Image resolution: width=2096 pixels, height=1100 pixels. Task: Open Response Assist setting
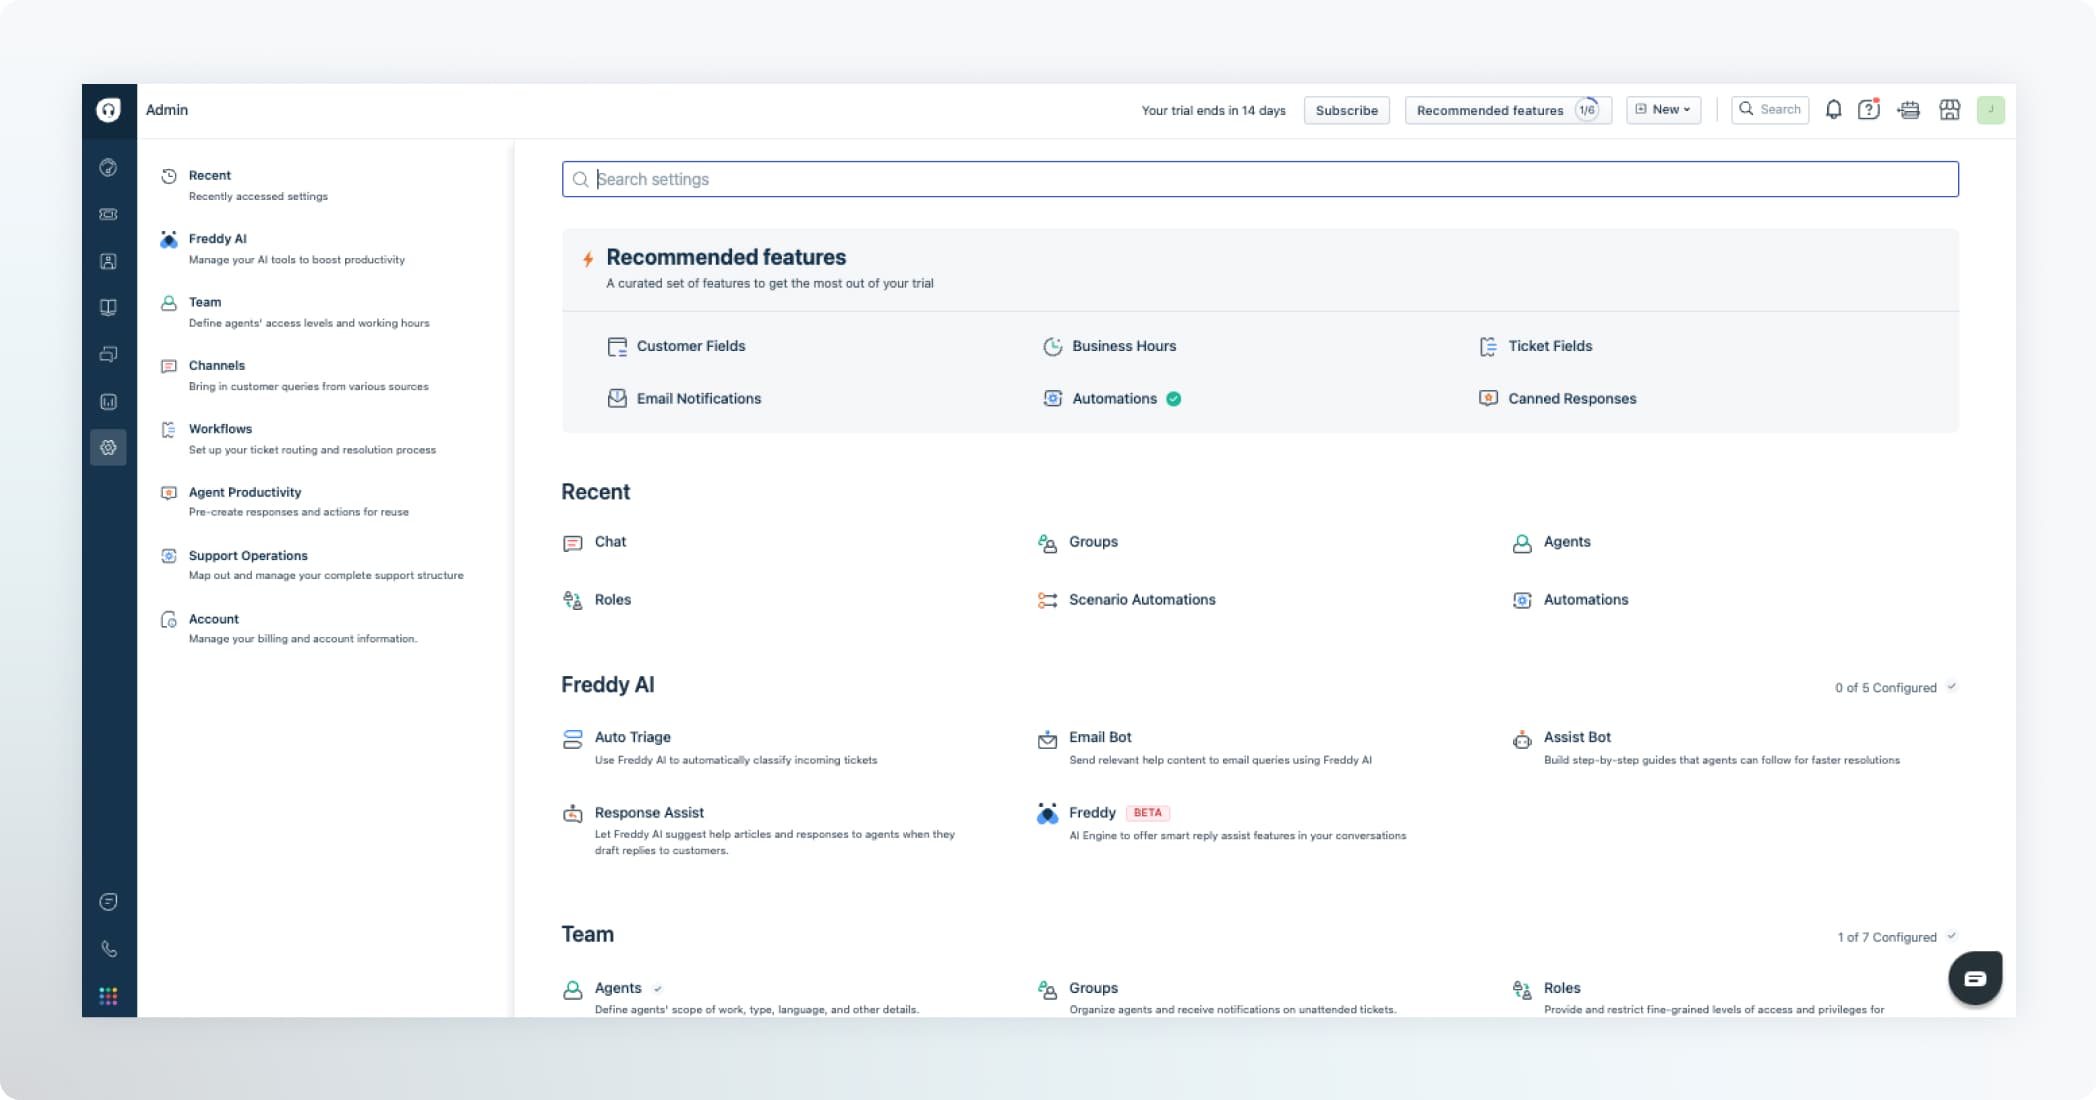(649, 813)
